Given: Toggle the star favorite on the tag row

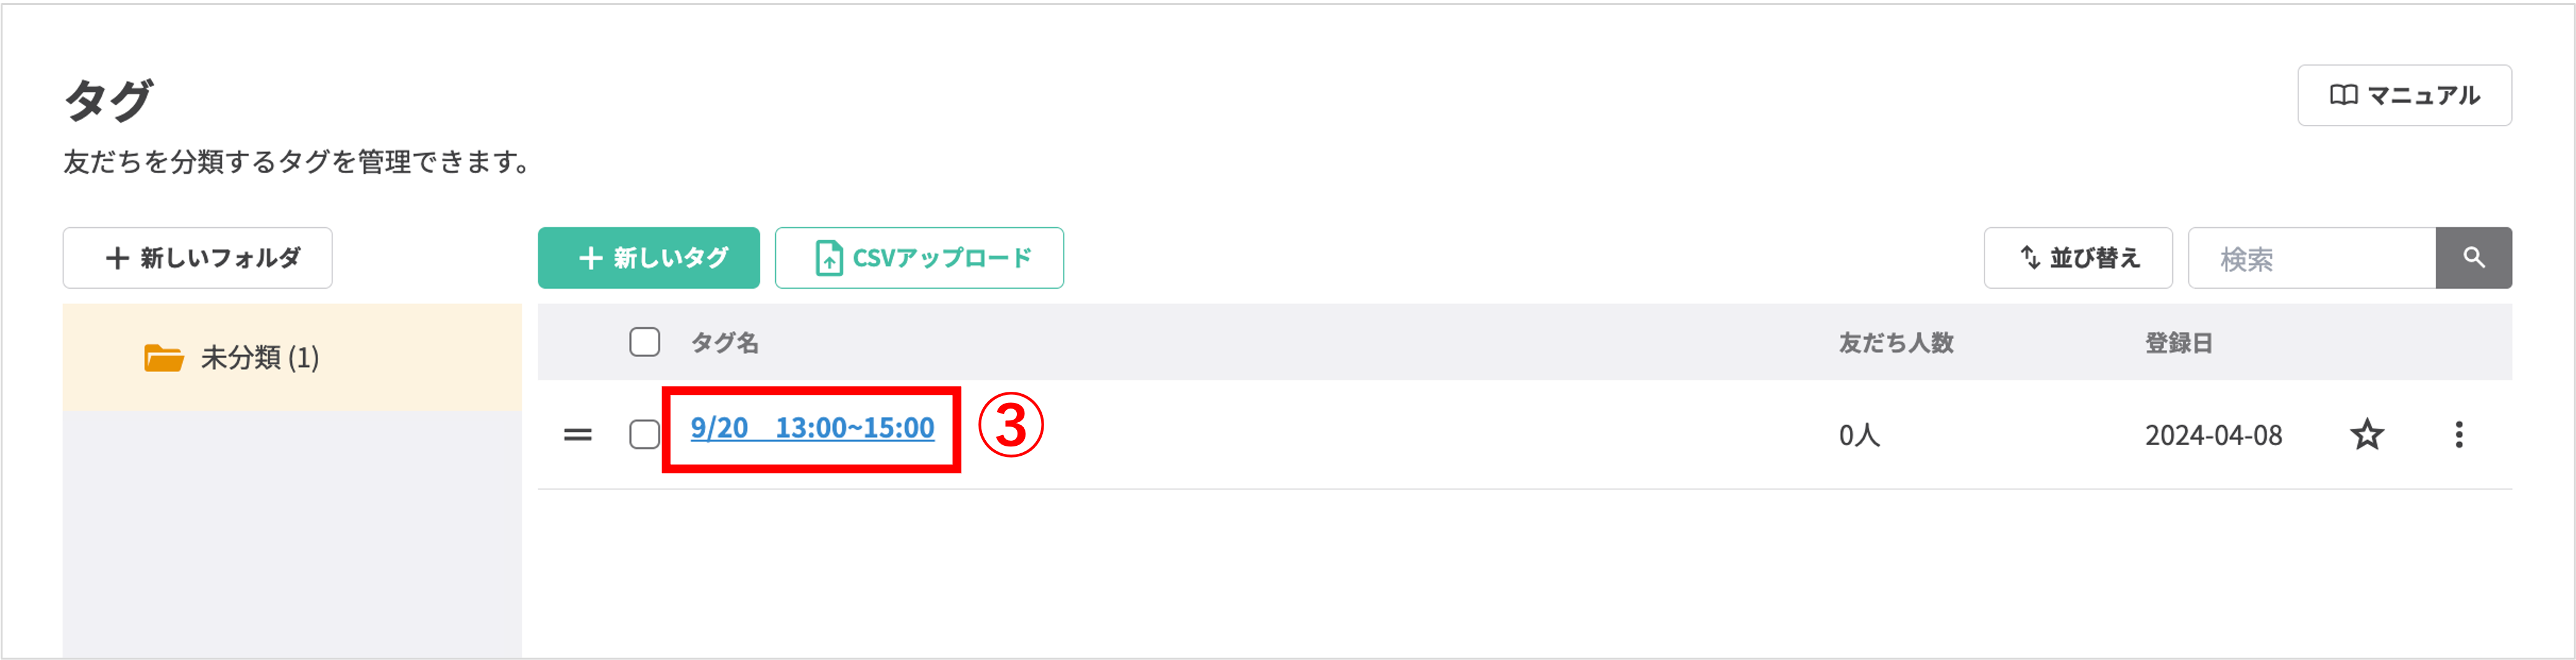Looking at the screenshot, I should click(2368, 434).
